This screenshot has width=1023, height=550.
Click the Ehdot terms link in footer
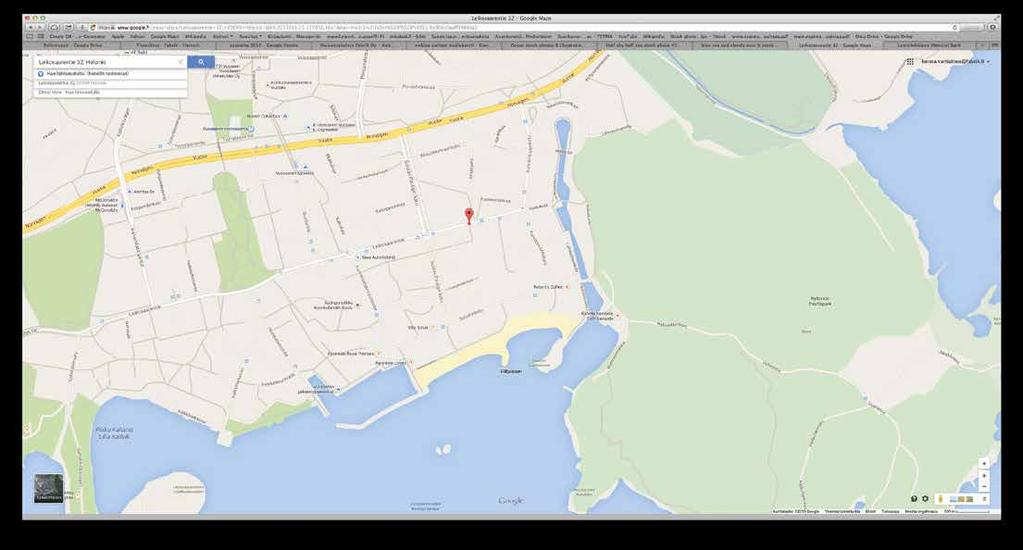coord(870,512)
